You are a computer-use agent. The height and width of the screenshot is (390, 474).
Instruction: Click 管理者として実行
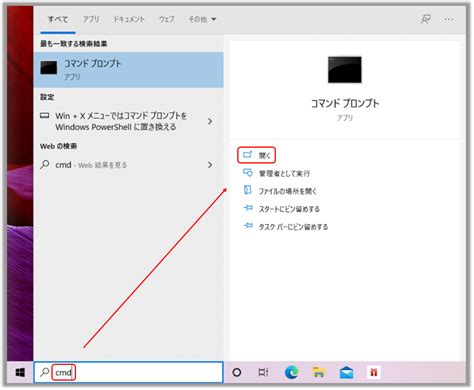[x=284, y=173]
